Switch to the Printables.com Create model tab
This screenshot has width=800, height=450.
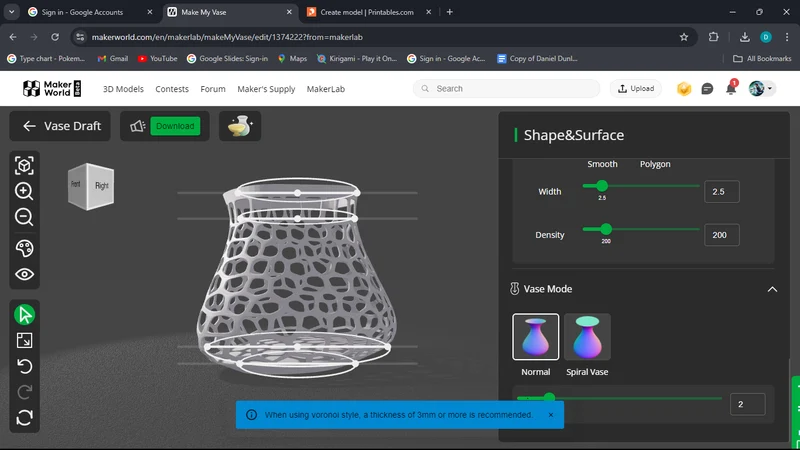pyautogui.click(x=368, y=12)
